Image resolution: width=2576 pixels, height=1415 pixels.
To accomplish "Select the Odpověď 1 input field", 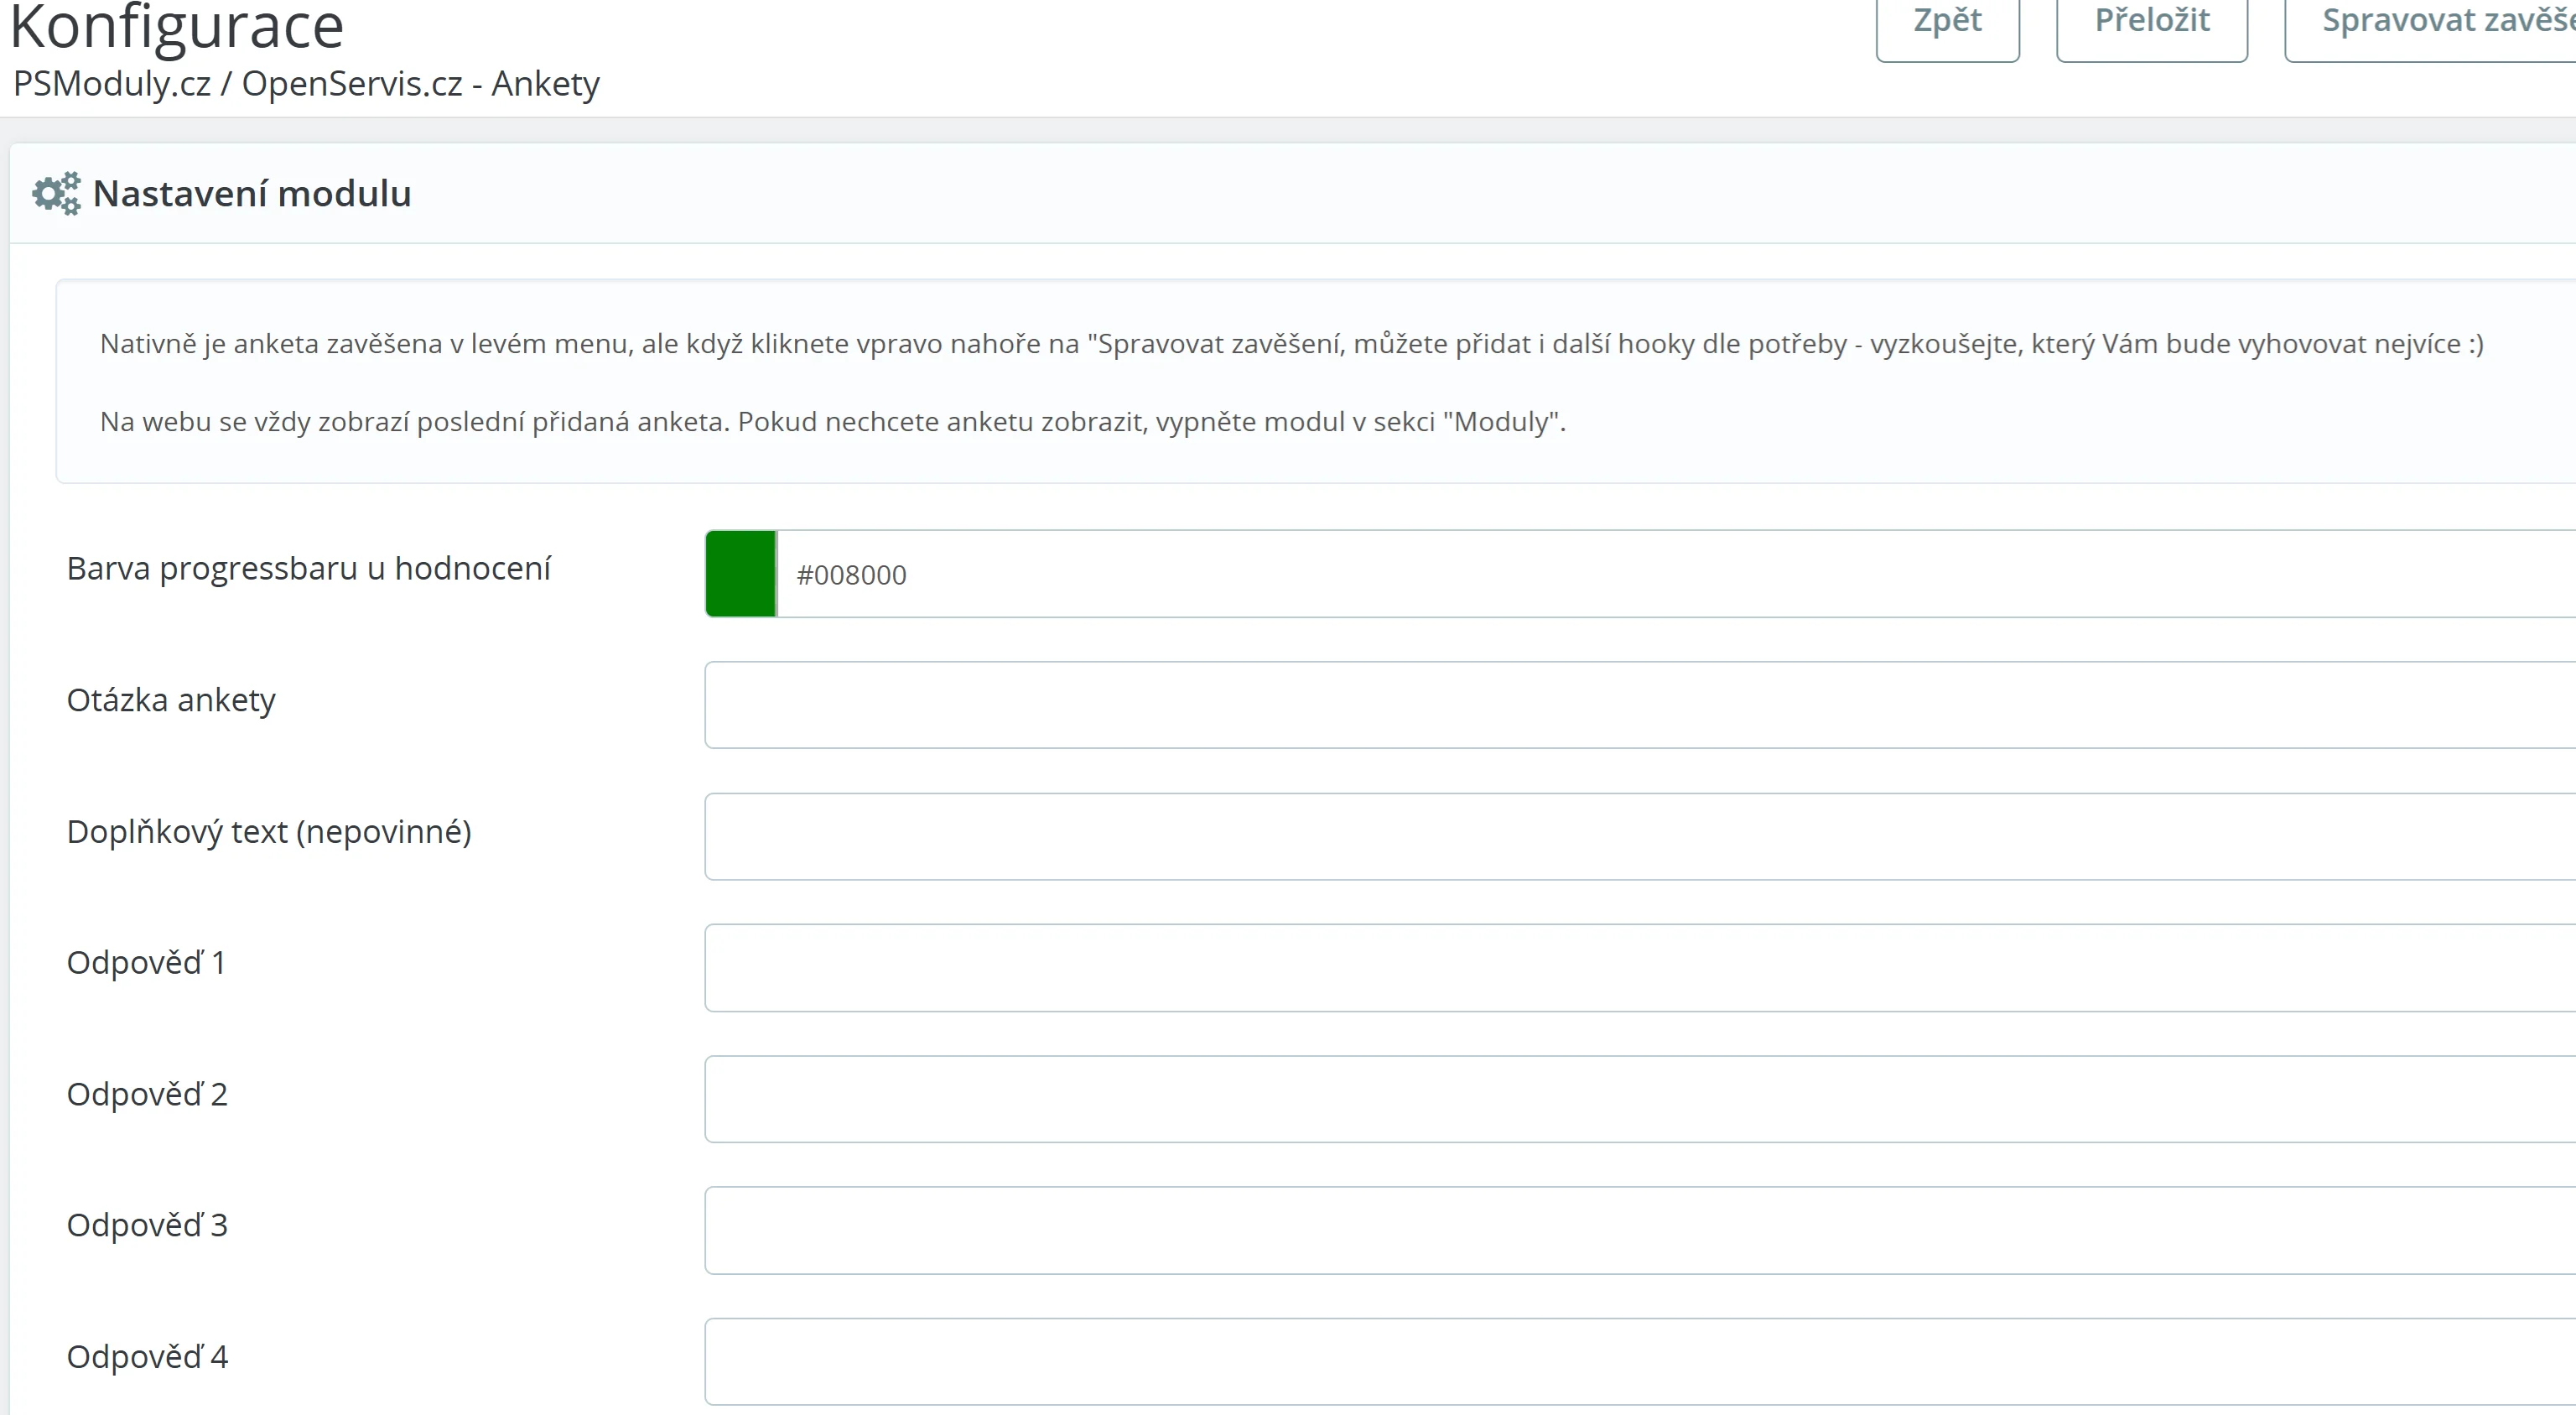I will [1640, 968].
